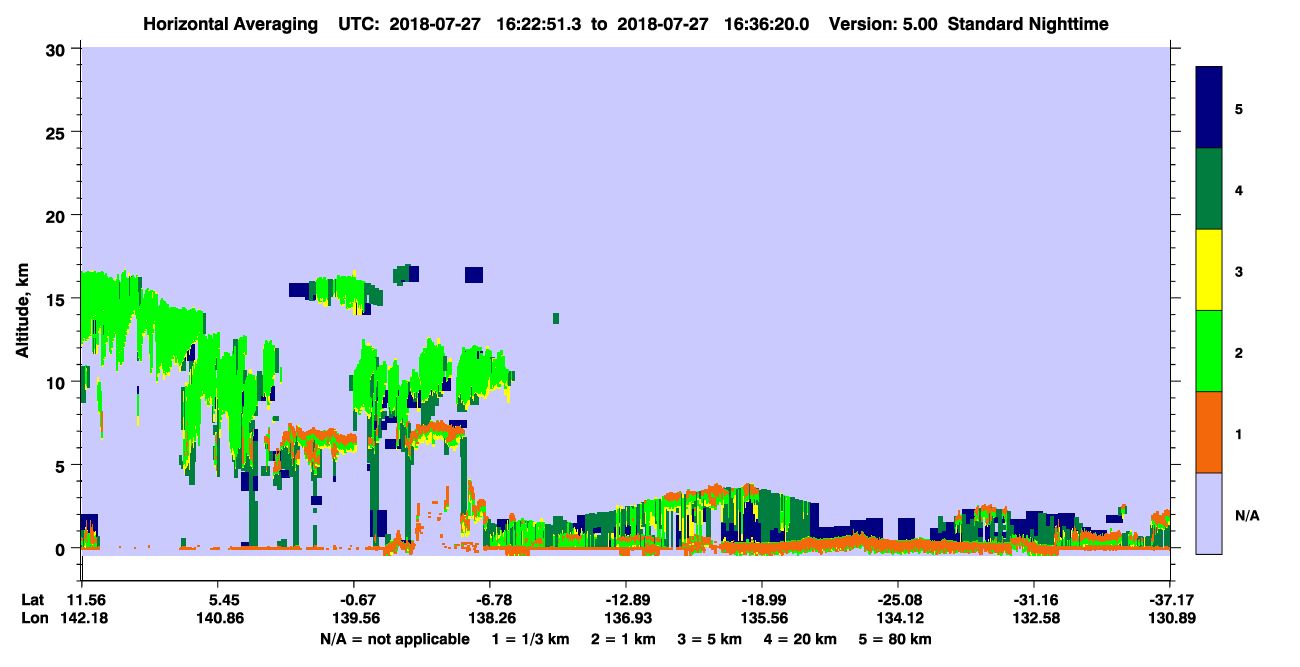Click the latitude value -0.67
1300x667 pixels.
354,600
